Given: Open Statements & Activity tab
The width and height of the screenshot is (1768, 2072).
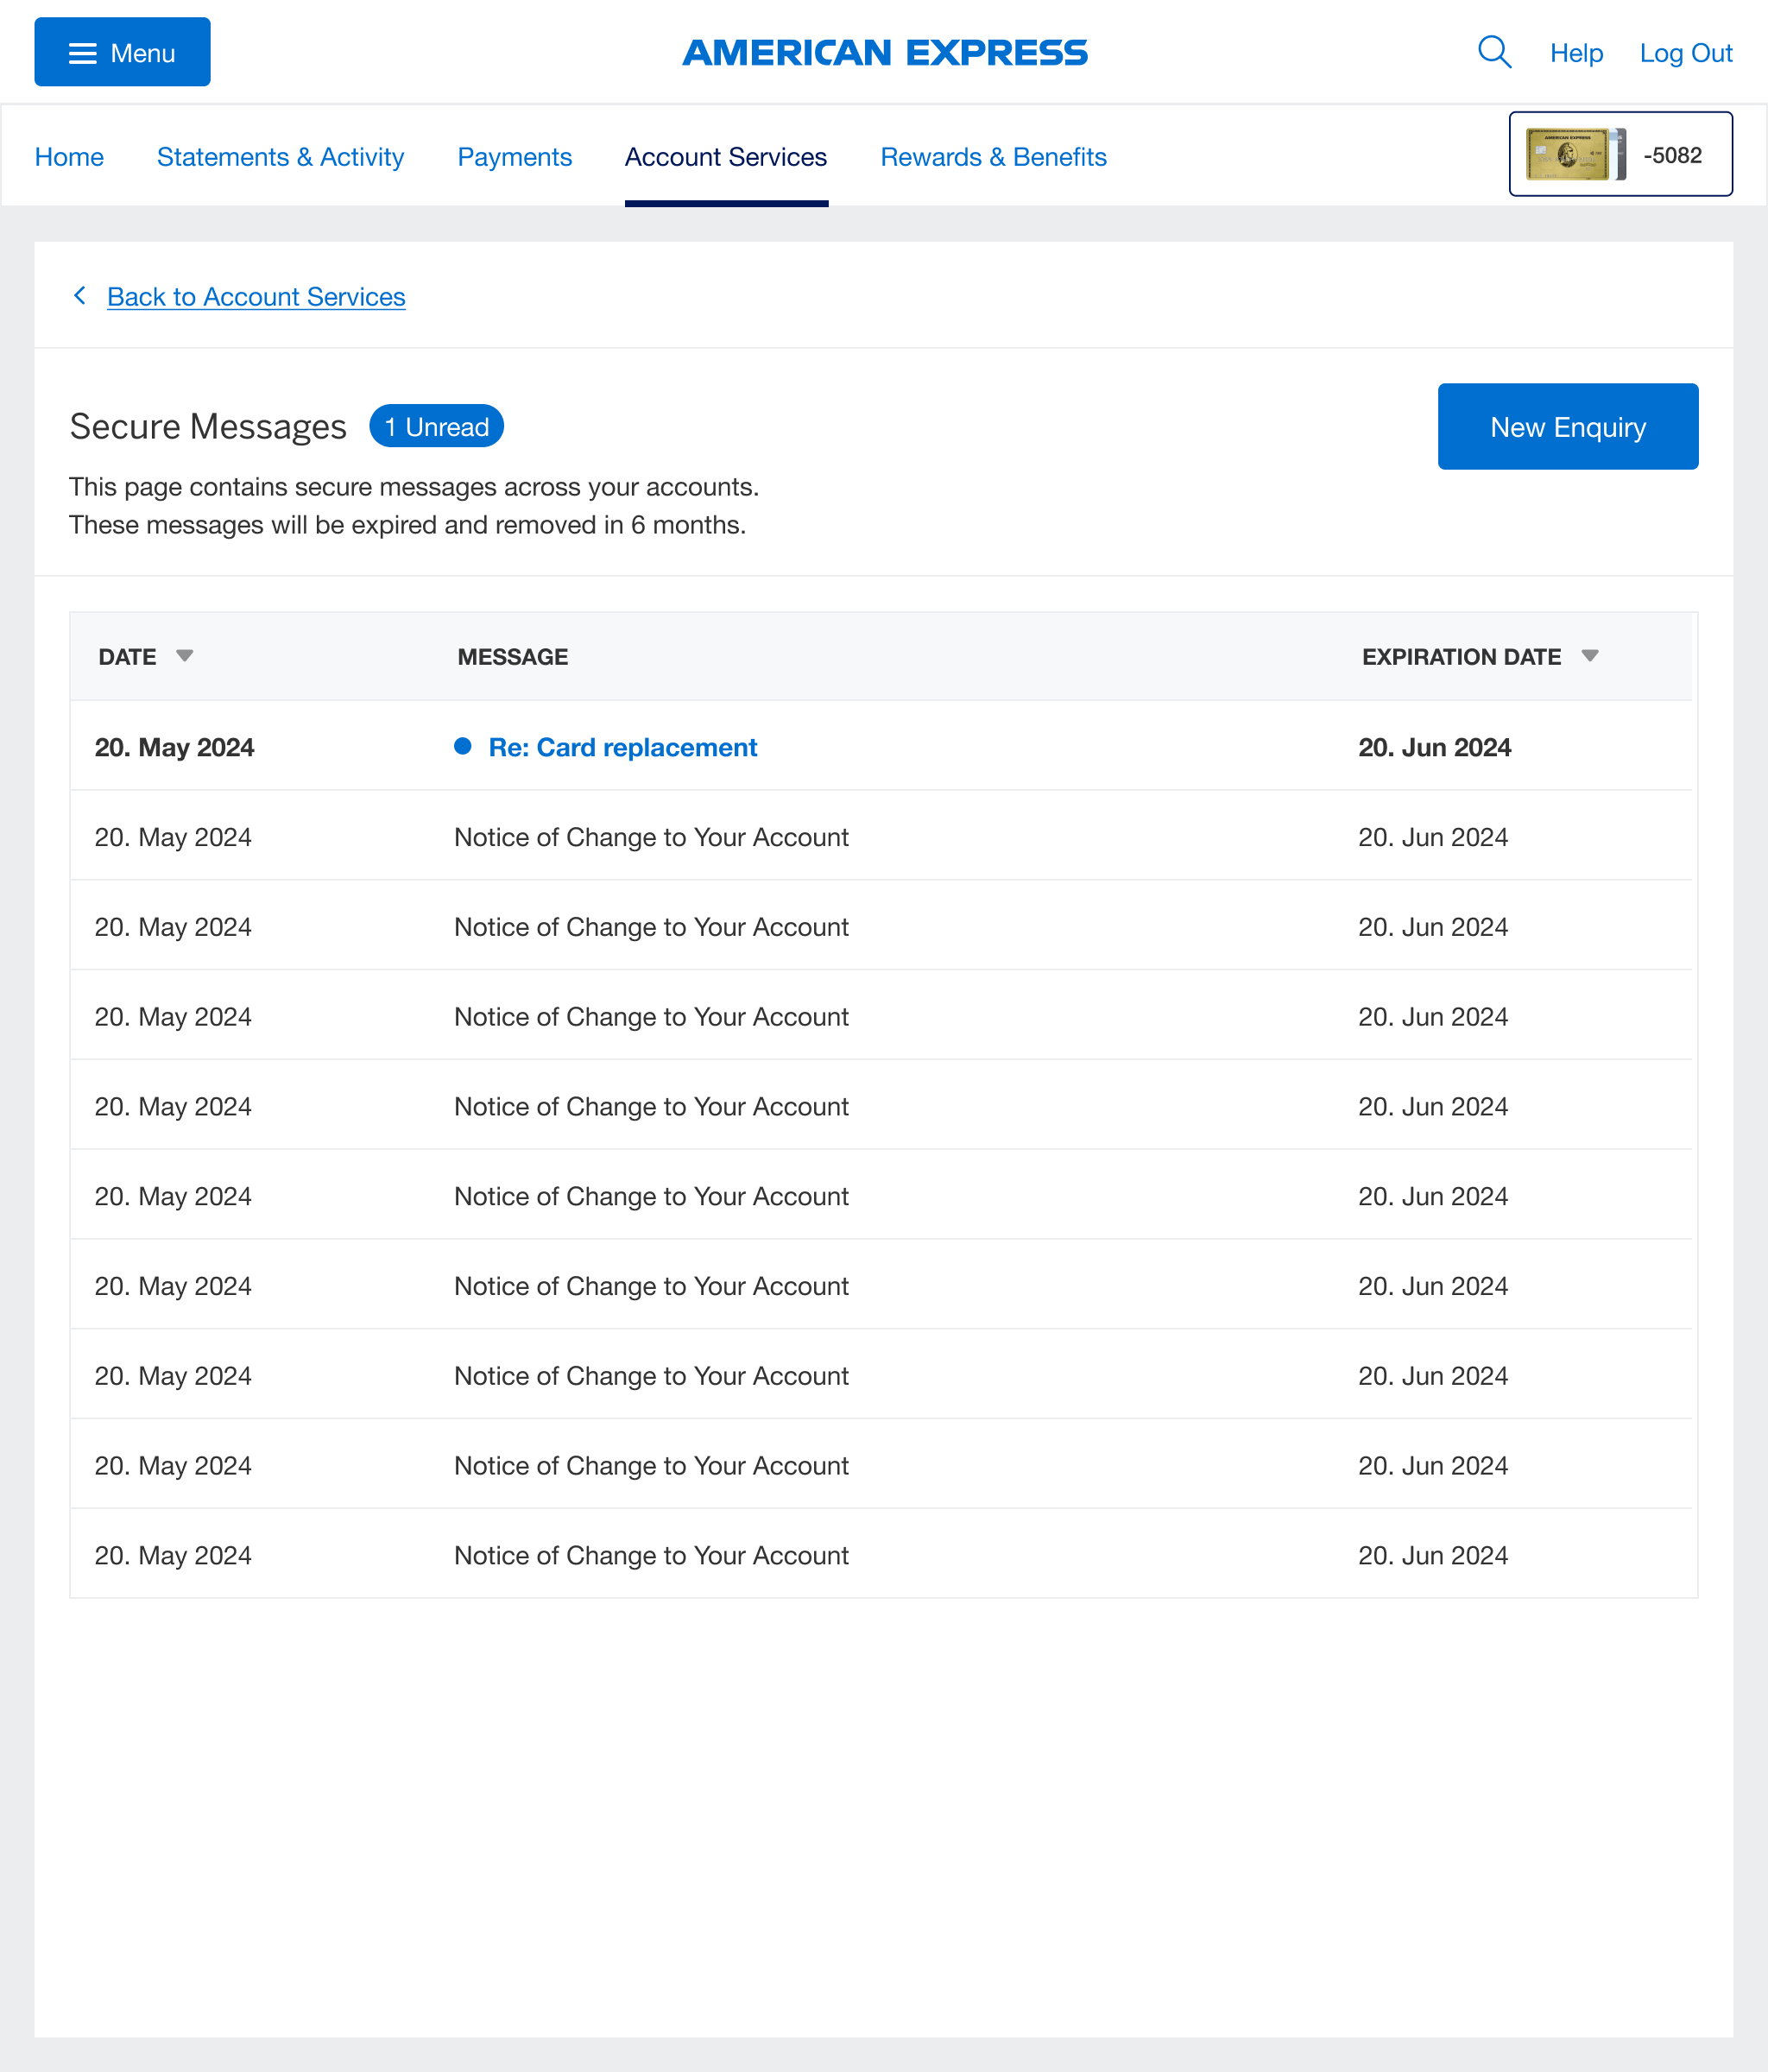Looking at the screenshot, I should pos(280,157).
